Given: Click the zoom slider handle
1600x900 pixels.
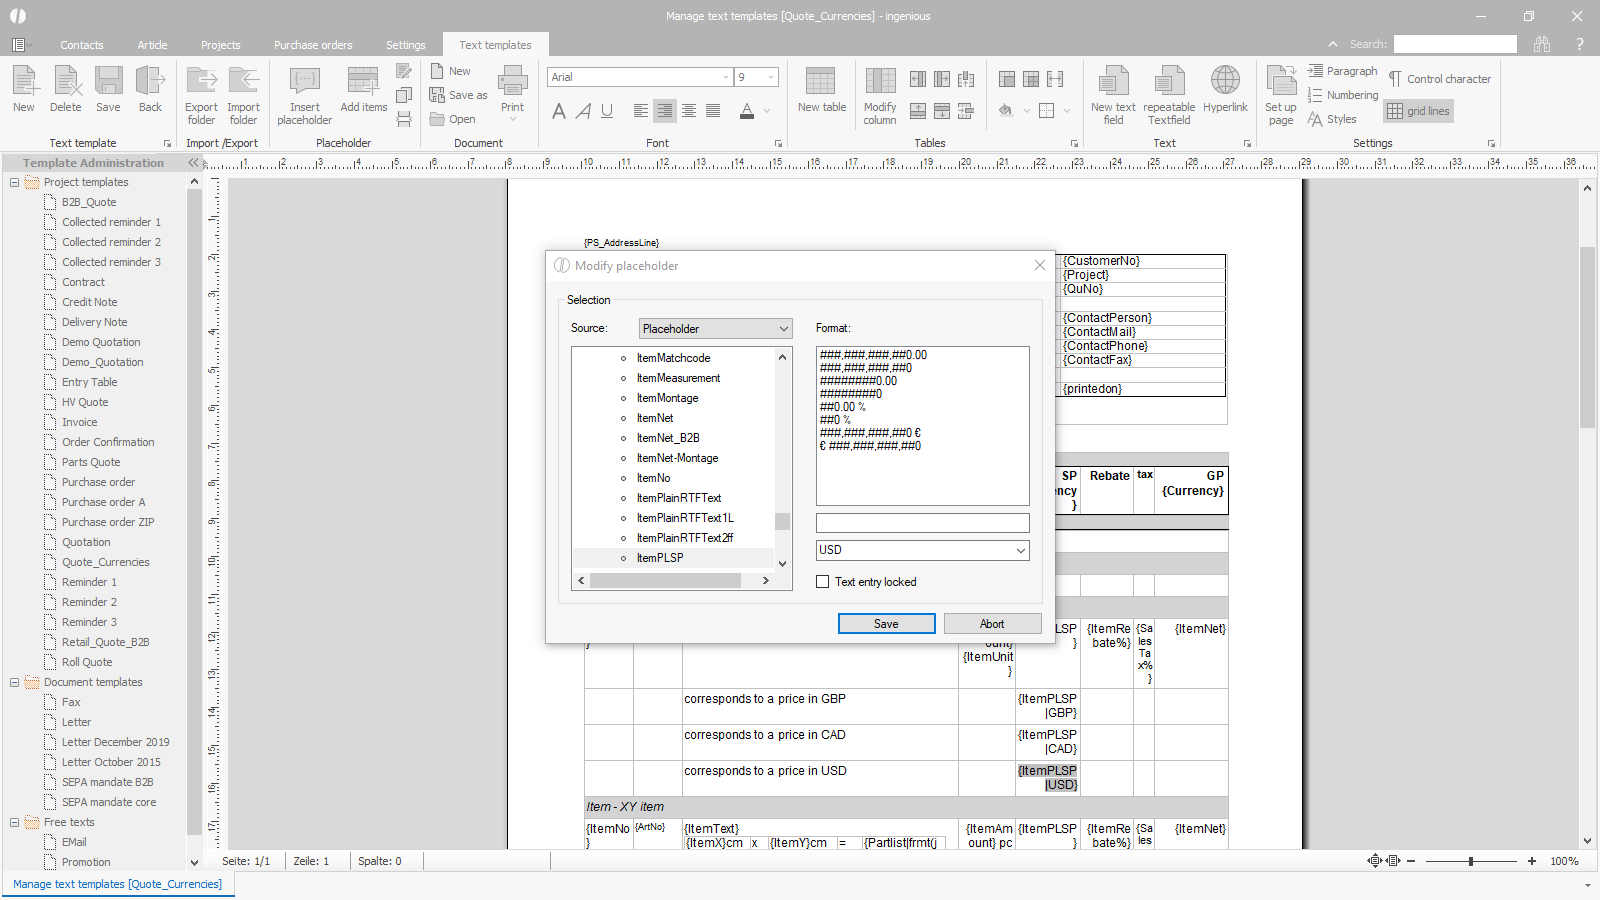Looking at the screenshot, I should tap(1471, 861).
